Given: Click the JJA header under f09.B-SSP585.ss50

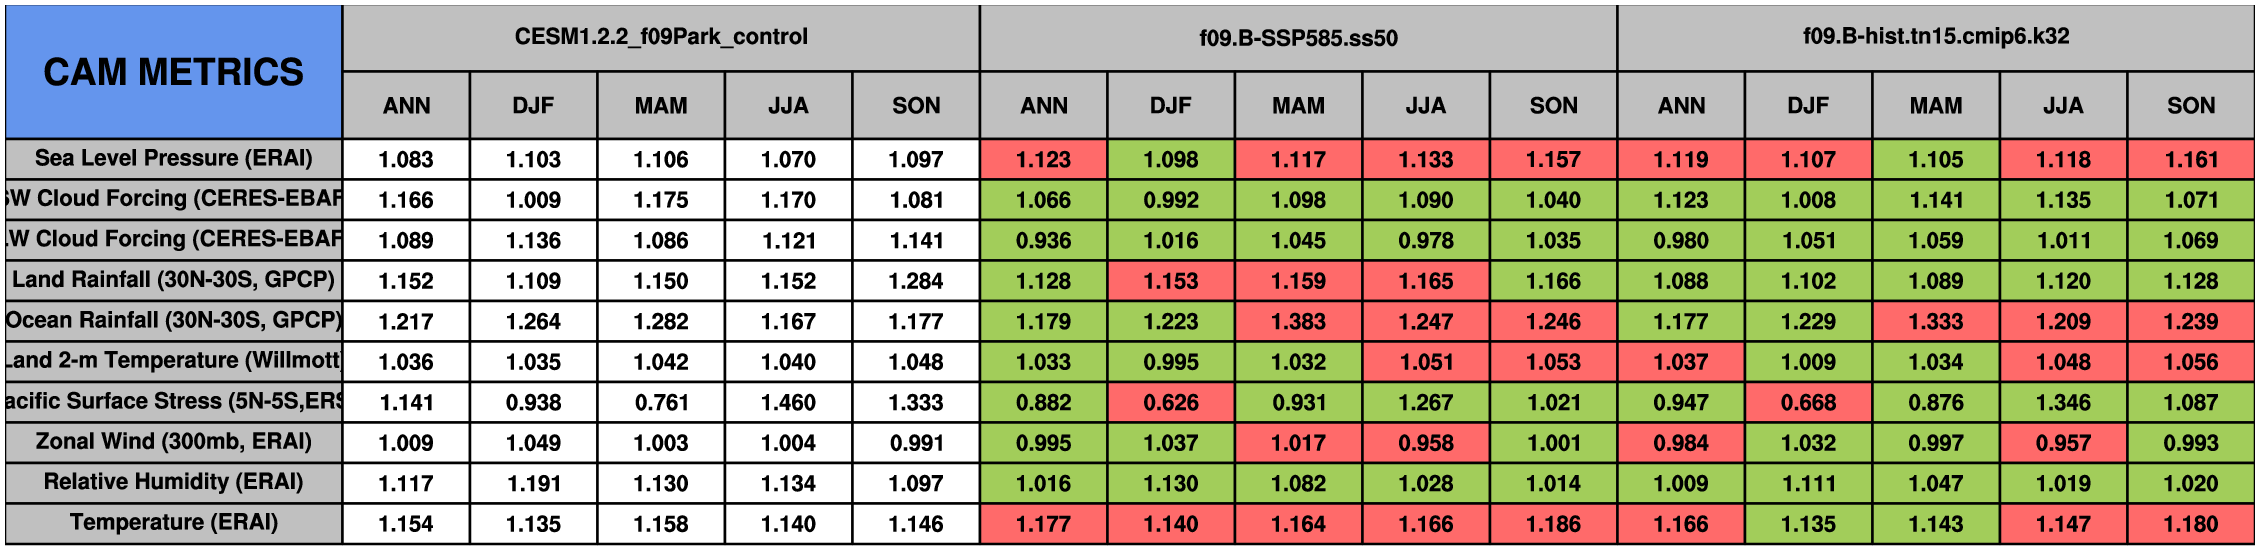Looking at the screenshot, I should click(1426, 105).
